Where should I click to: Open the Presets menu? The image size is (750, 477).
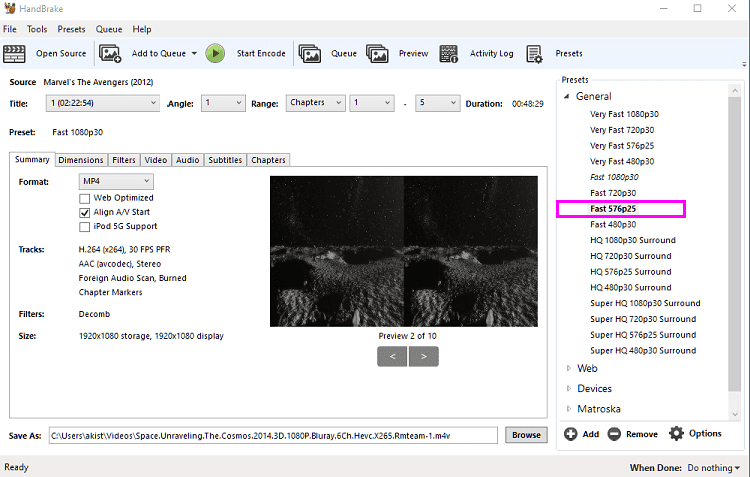coord(71,29)
